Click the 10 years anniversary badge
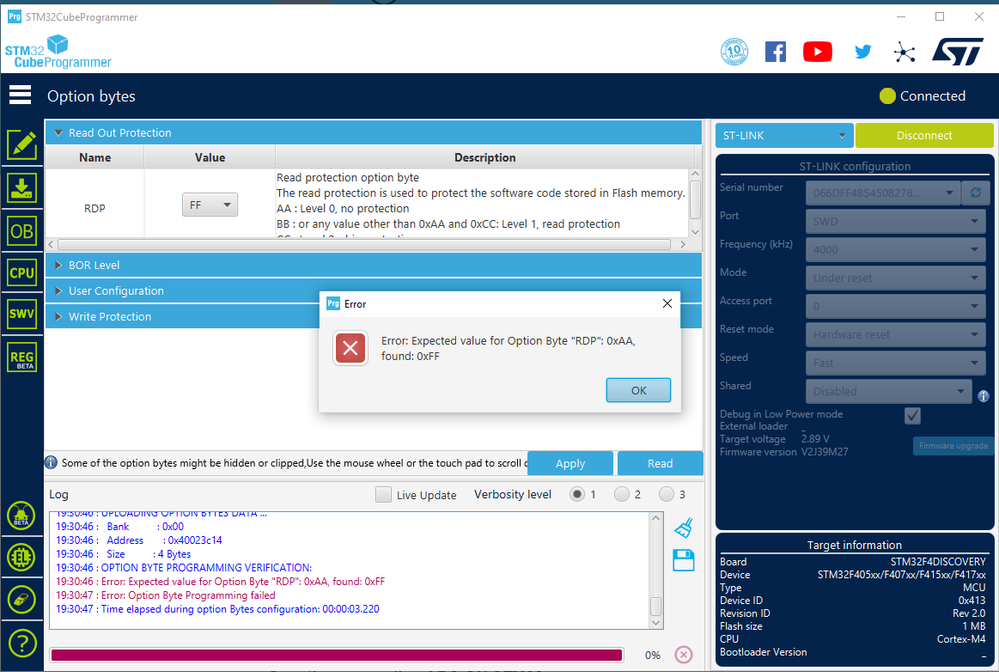The image size is (999, 672). point(734,52)
